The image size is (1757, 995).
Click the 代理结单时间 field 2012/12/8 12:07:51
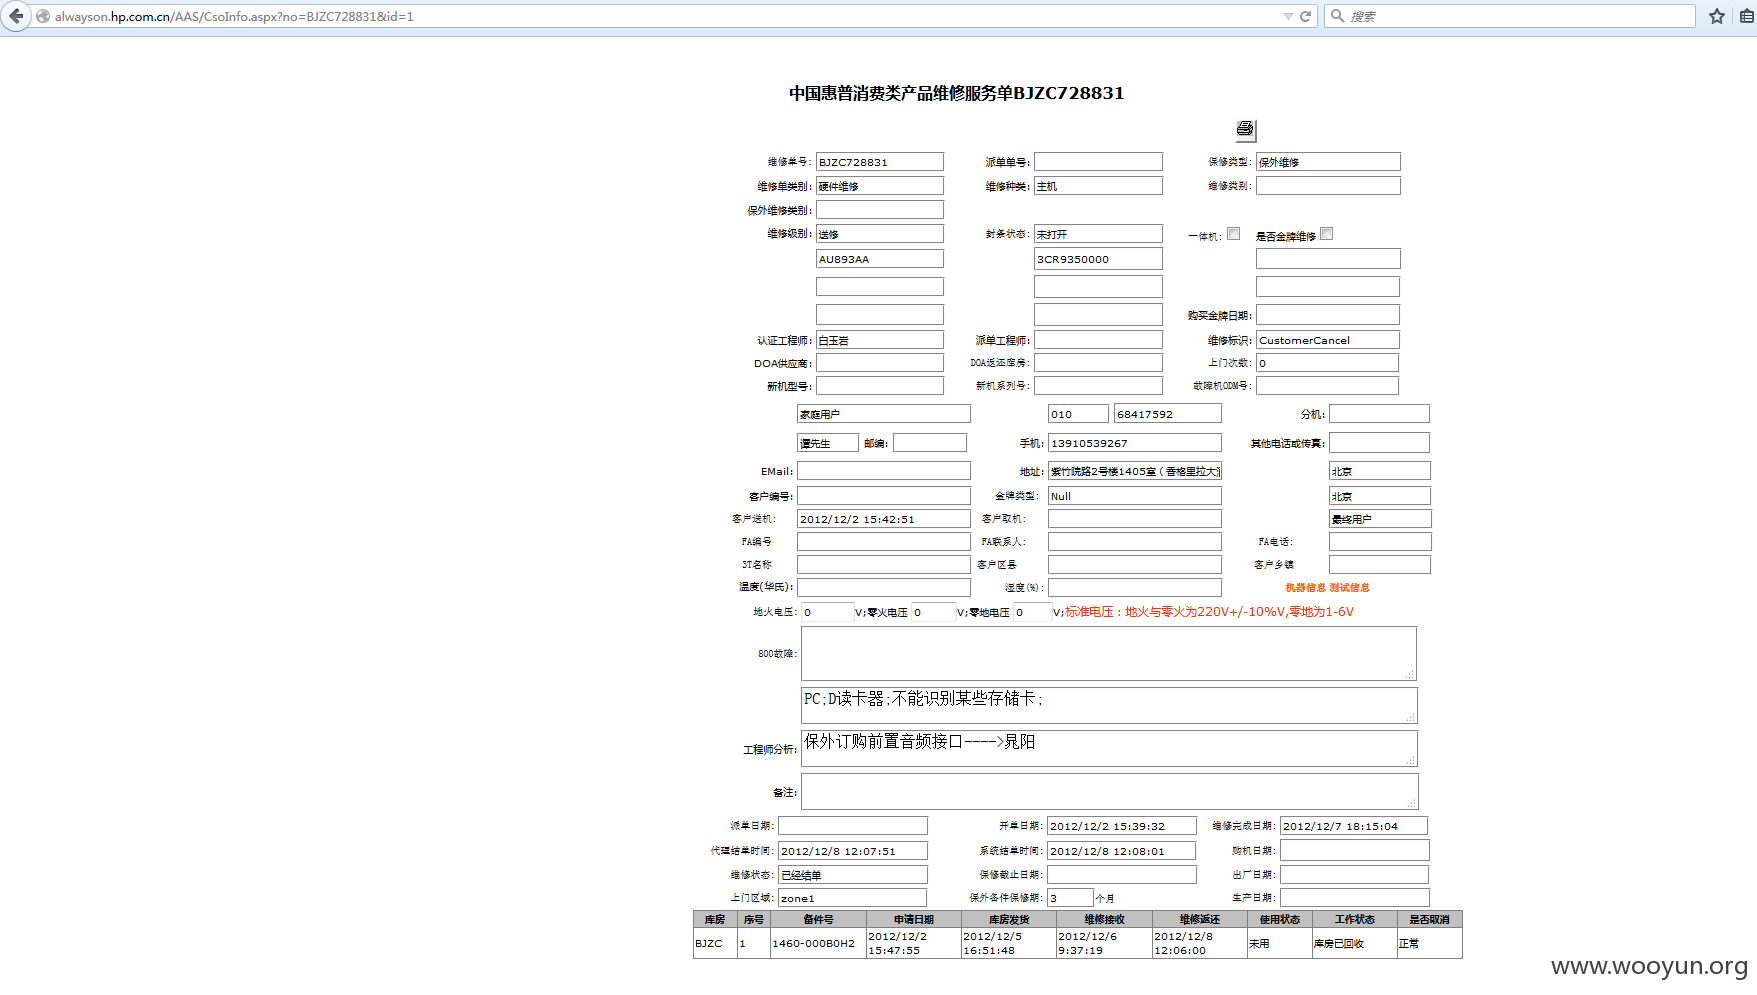tap(853, 851)
